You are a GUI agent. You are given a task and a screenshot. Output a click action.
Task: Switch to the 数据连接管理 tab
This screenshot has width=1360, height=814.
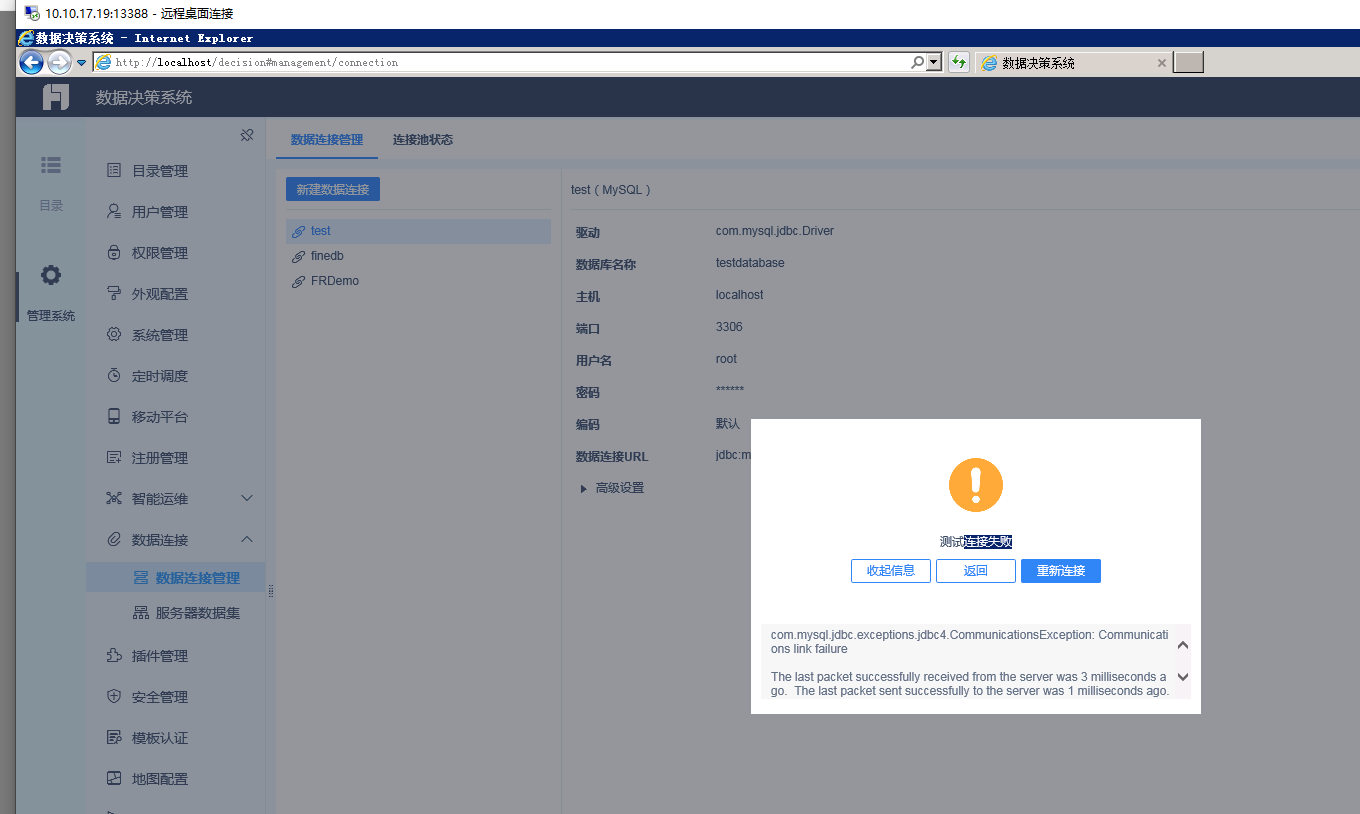(x=327, y=140)
